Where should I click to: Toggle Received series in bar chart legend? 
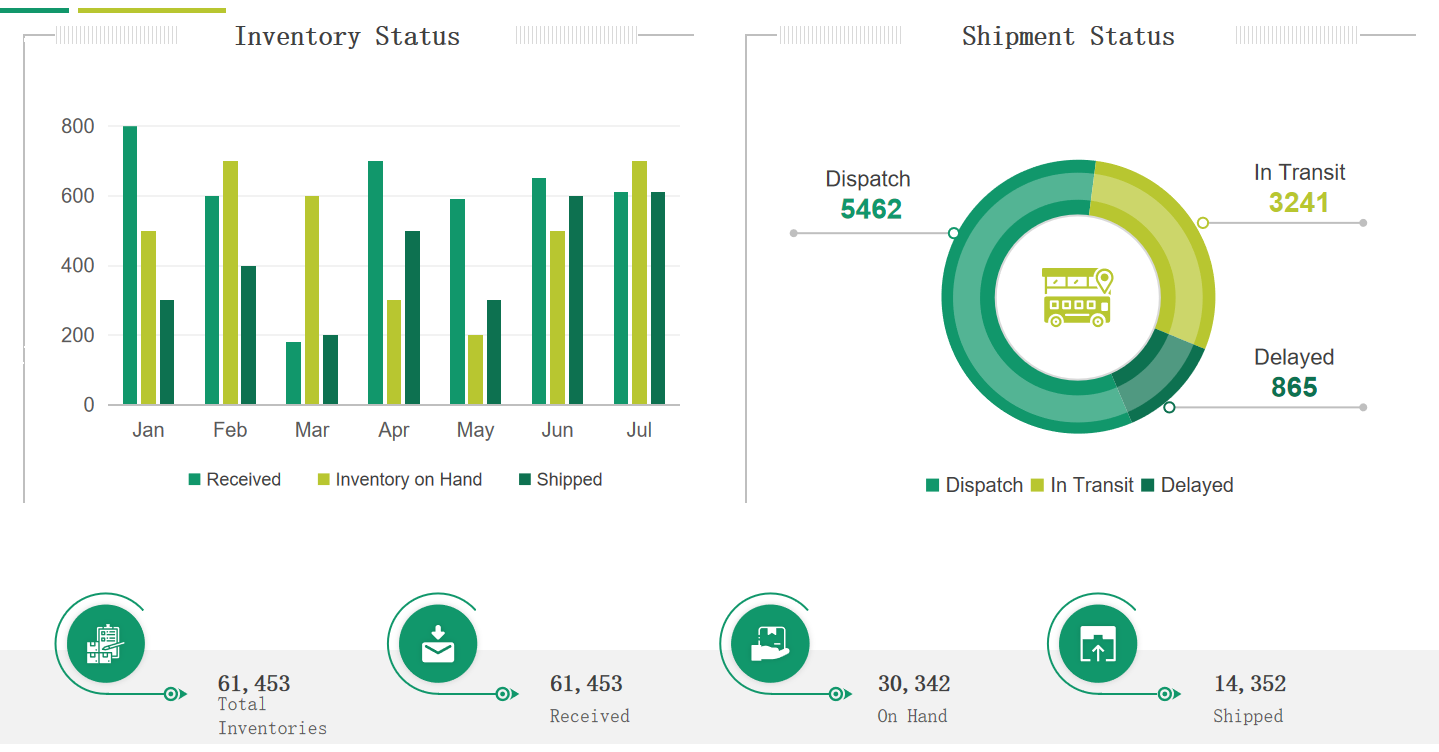click(x=235, y=480)
